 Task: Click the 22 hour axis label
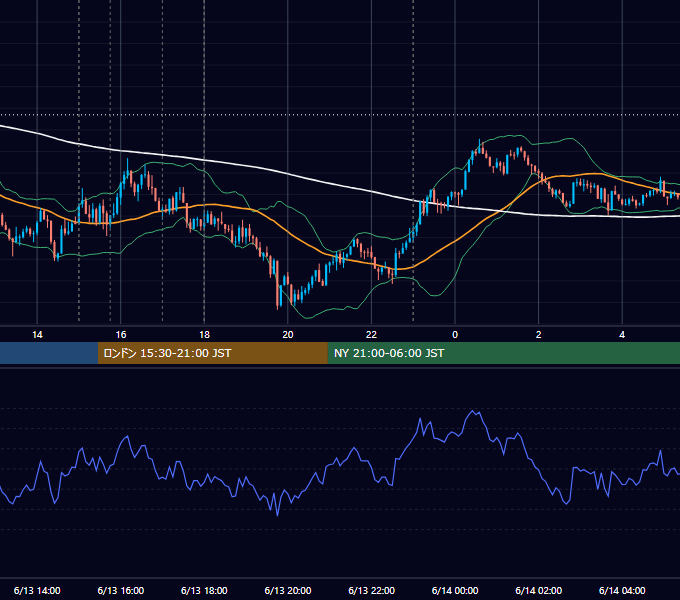tap(371, 335)
